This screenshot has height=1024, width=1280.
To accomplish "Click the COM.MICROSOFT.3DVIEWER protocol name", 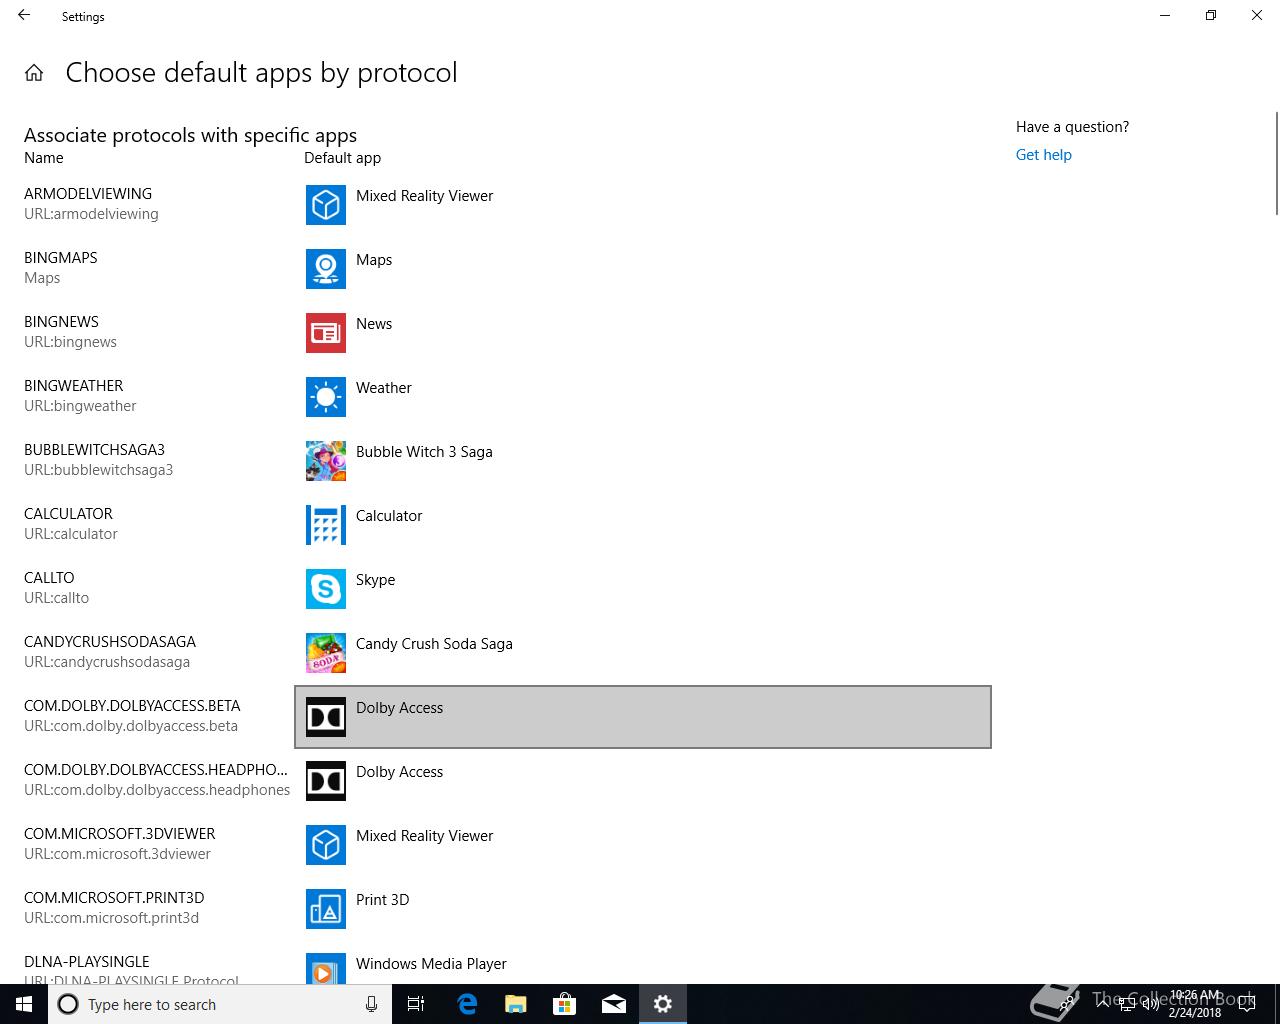I will tap(120, 834).
